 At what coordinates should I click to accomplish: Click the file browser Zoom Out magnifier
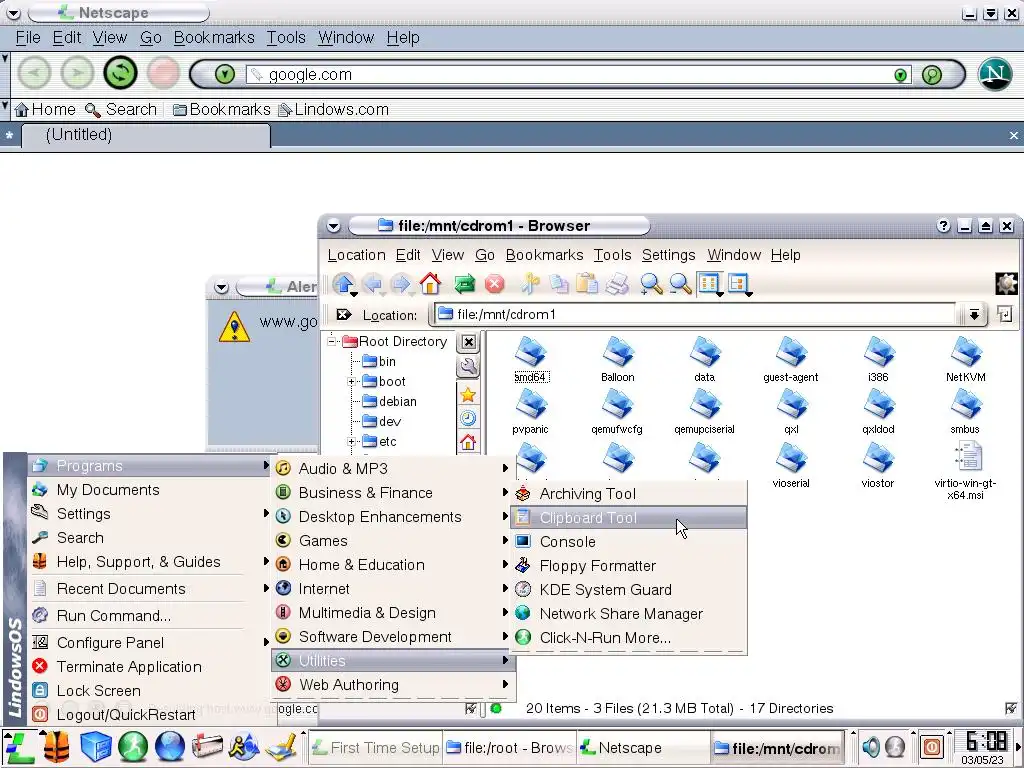point(680,284)
